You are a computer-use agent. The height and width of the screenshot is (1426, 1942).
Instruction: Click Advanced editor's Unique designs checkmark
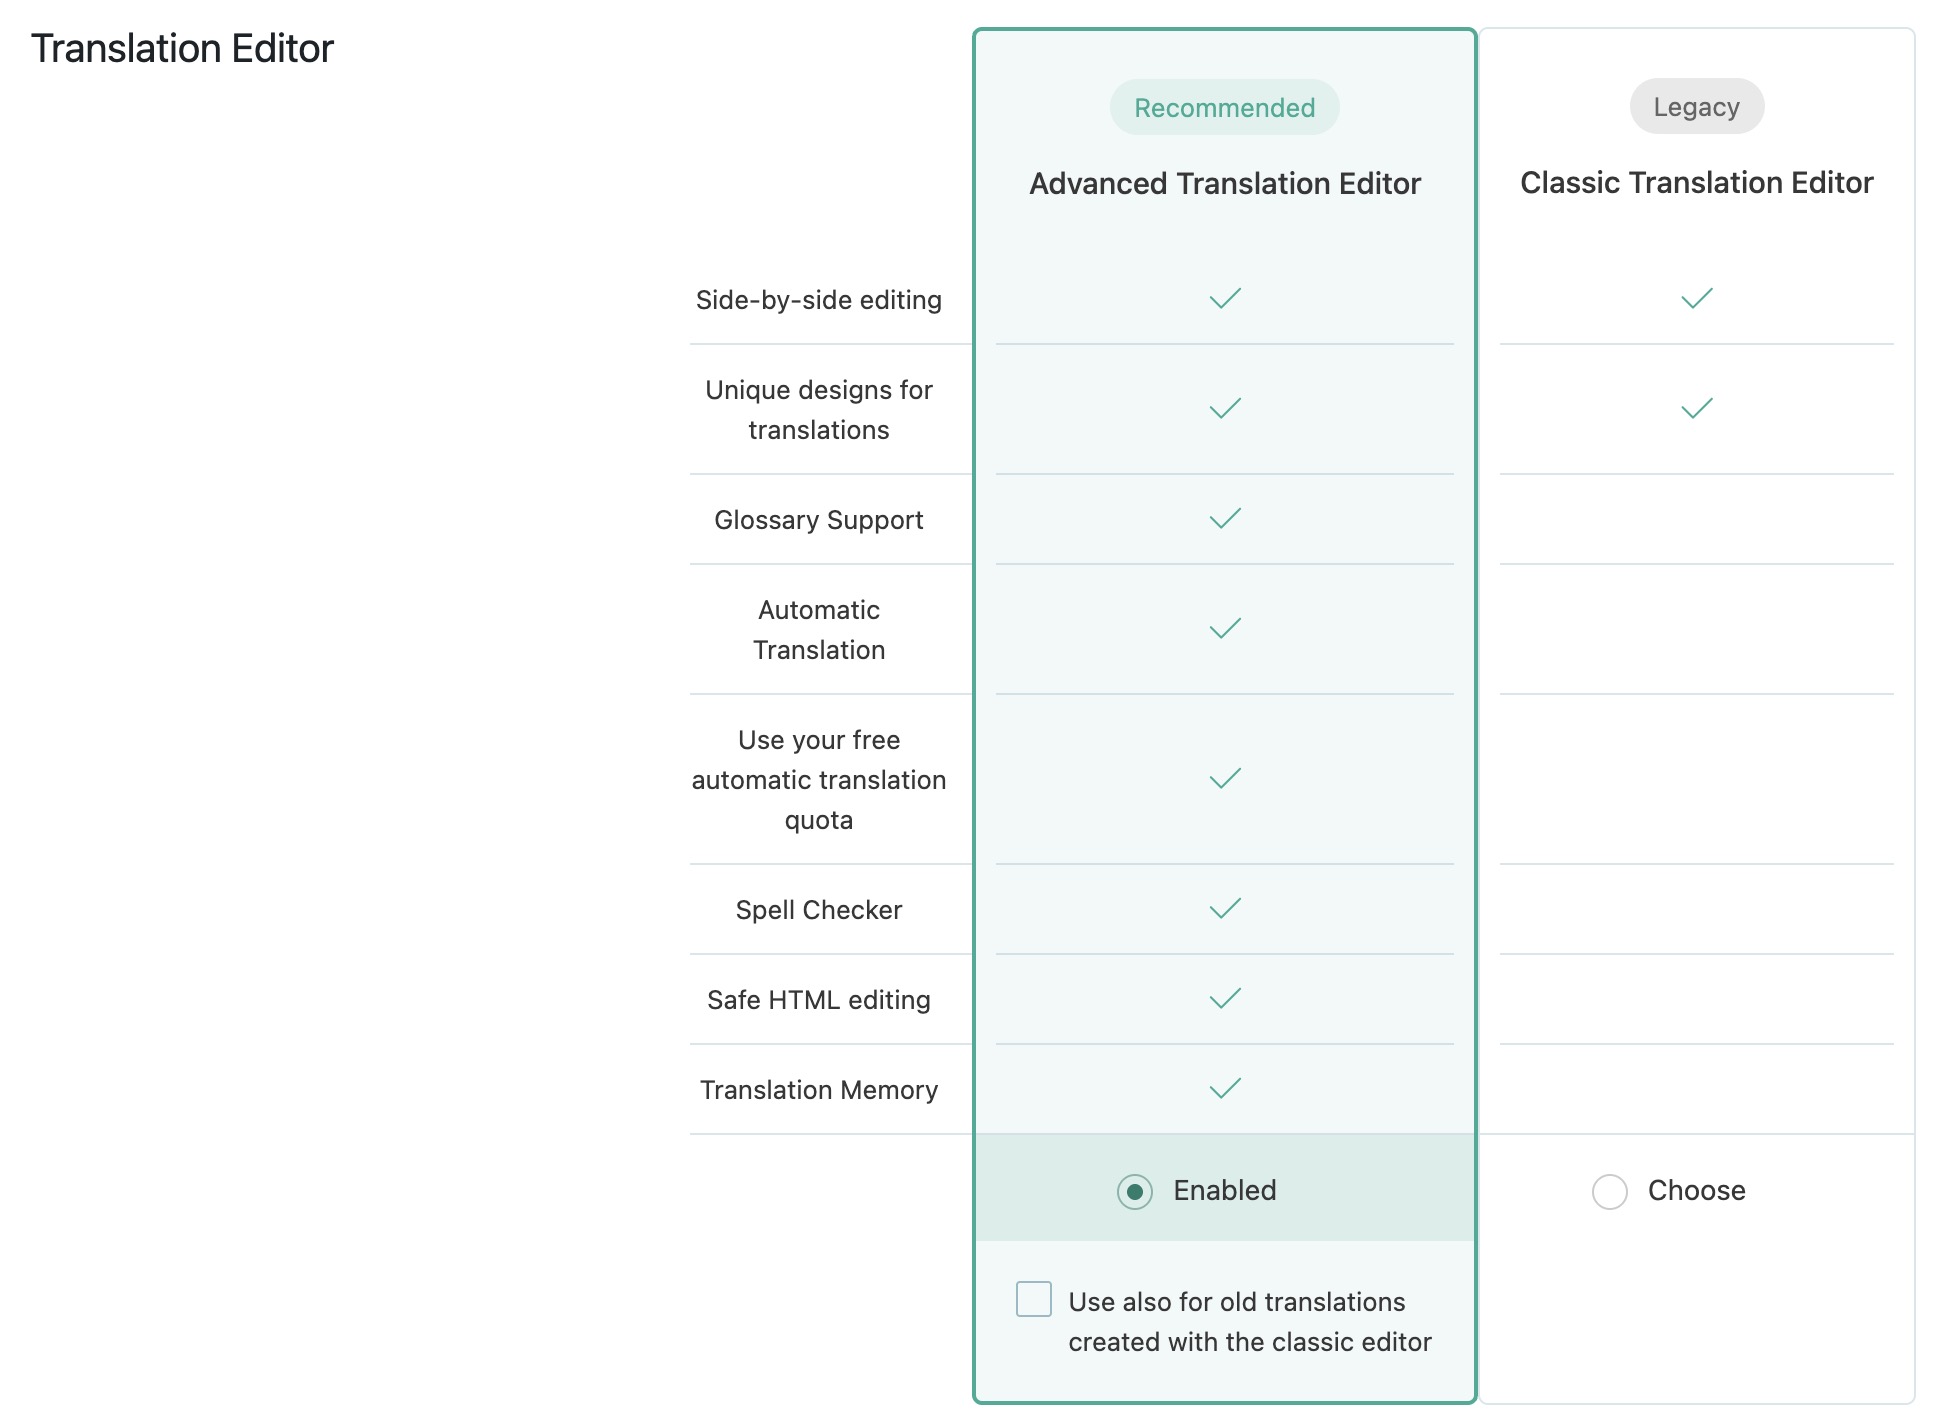coord(1224,409)
